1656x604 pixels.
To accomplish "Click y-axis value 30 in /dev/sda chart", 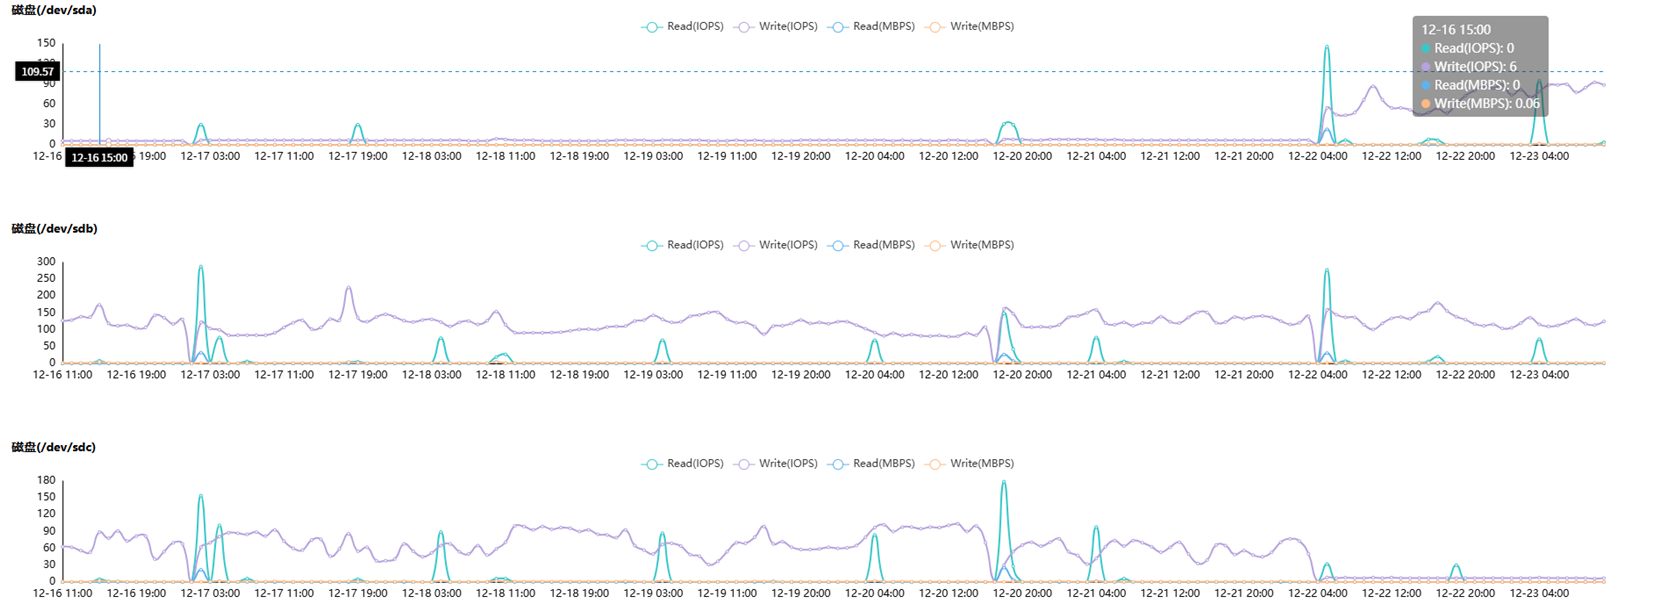I will (x=49, y=124).
